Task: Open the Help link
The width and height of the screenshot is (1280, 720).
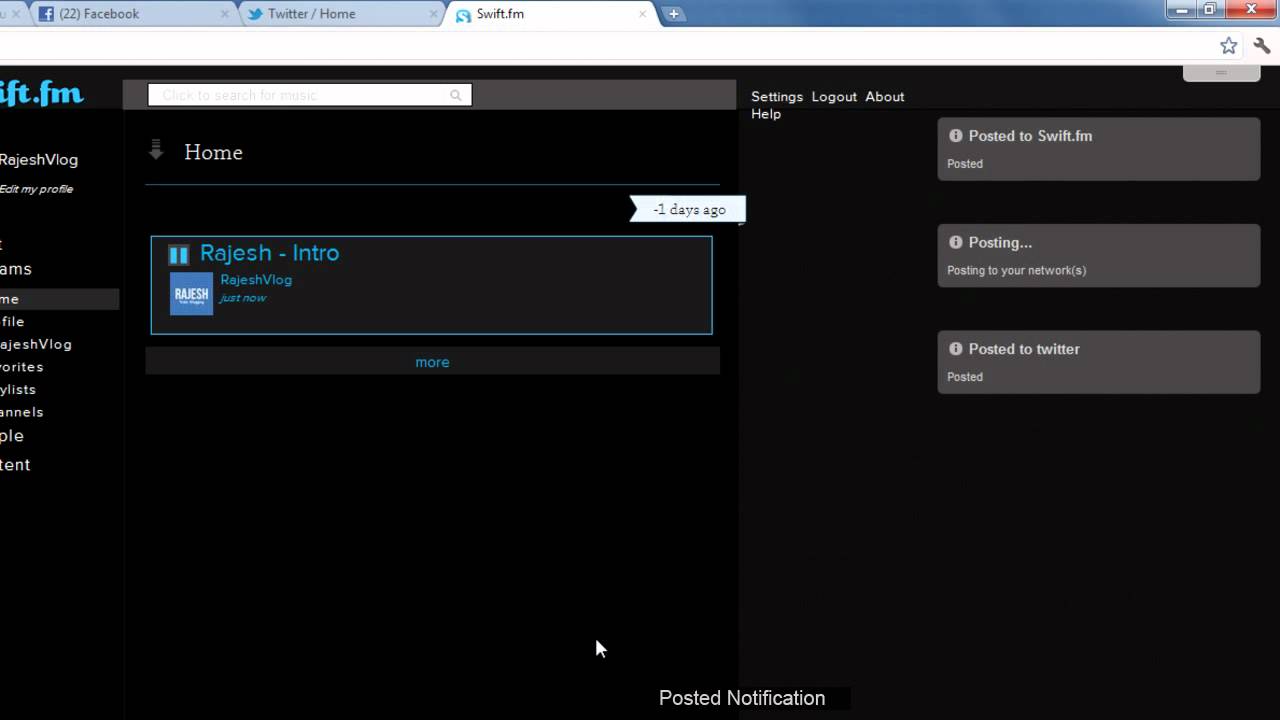Action: click(x=766, y=114)
